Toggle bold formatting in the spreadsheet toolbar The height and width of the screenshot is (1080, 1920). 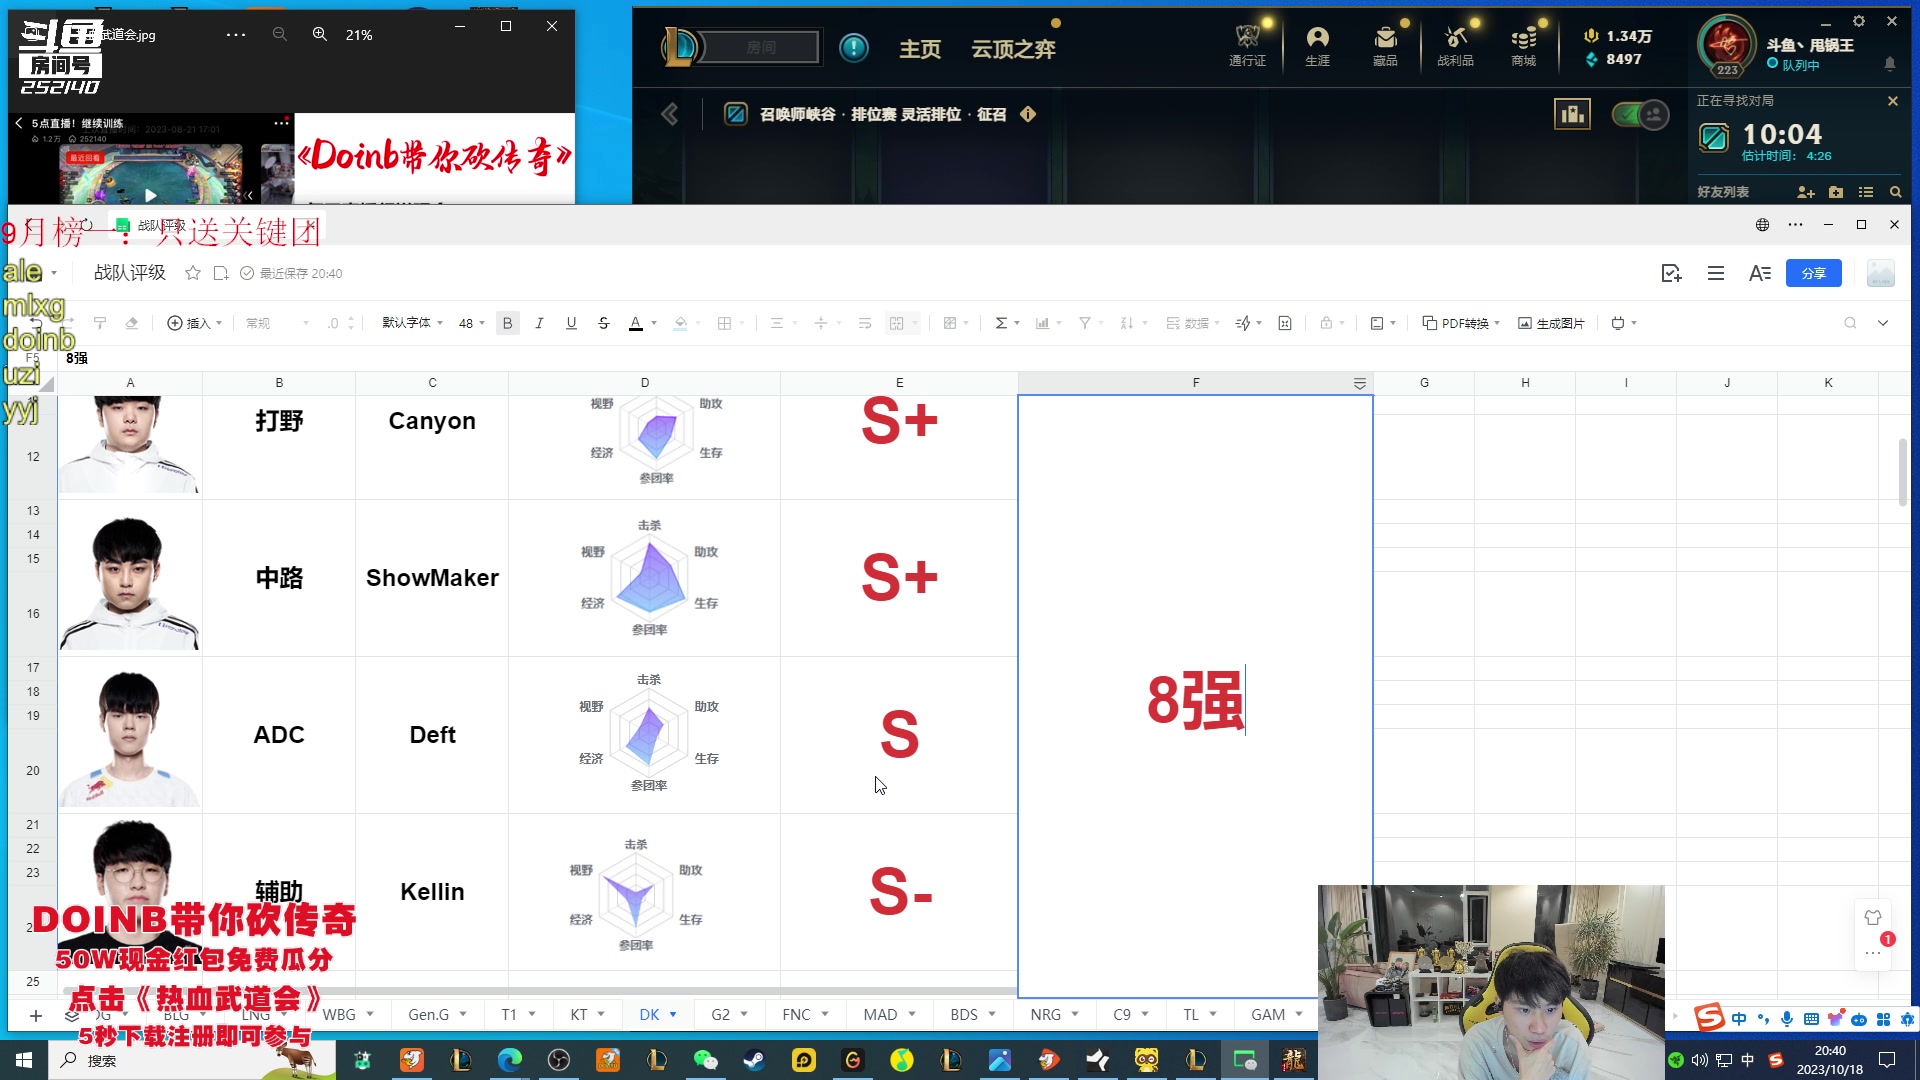click(507, 323)
